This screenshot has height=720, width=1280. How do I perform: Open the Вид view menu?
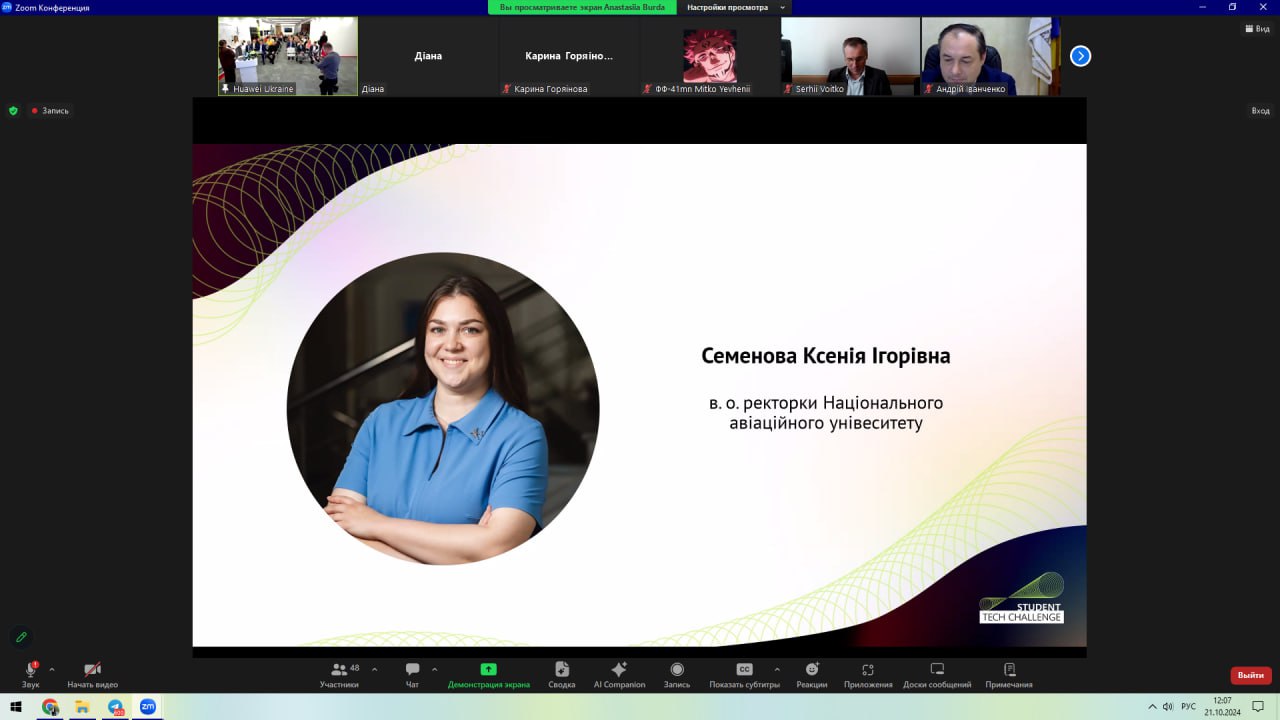(1256, 29)
